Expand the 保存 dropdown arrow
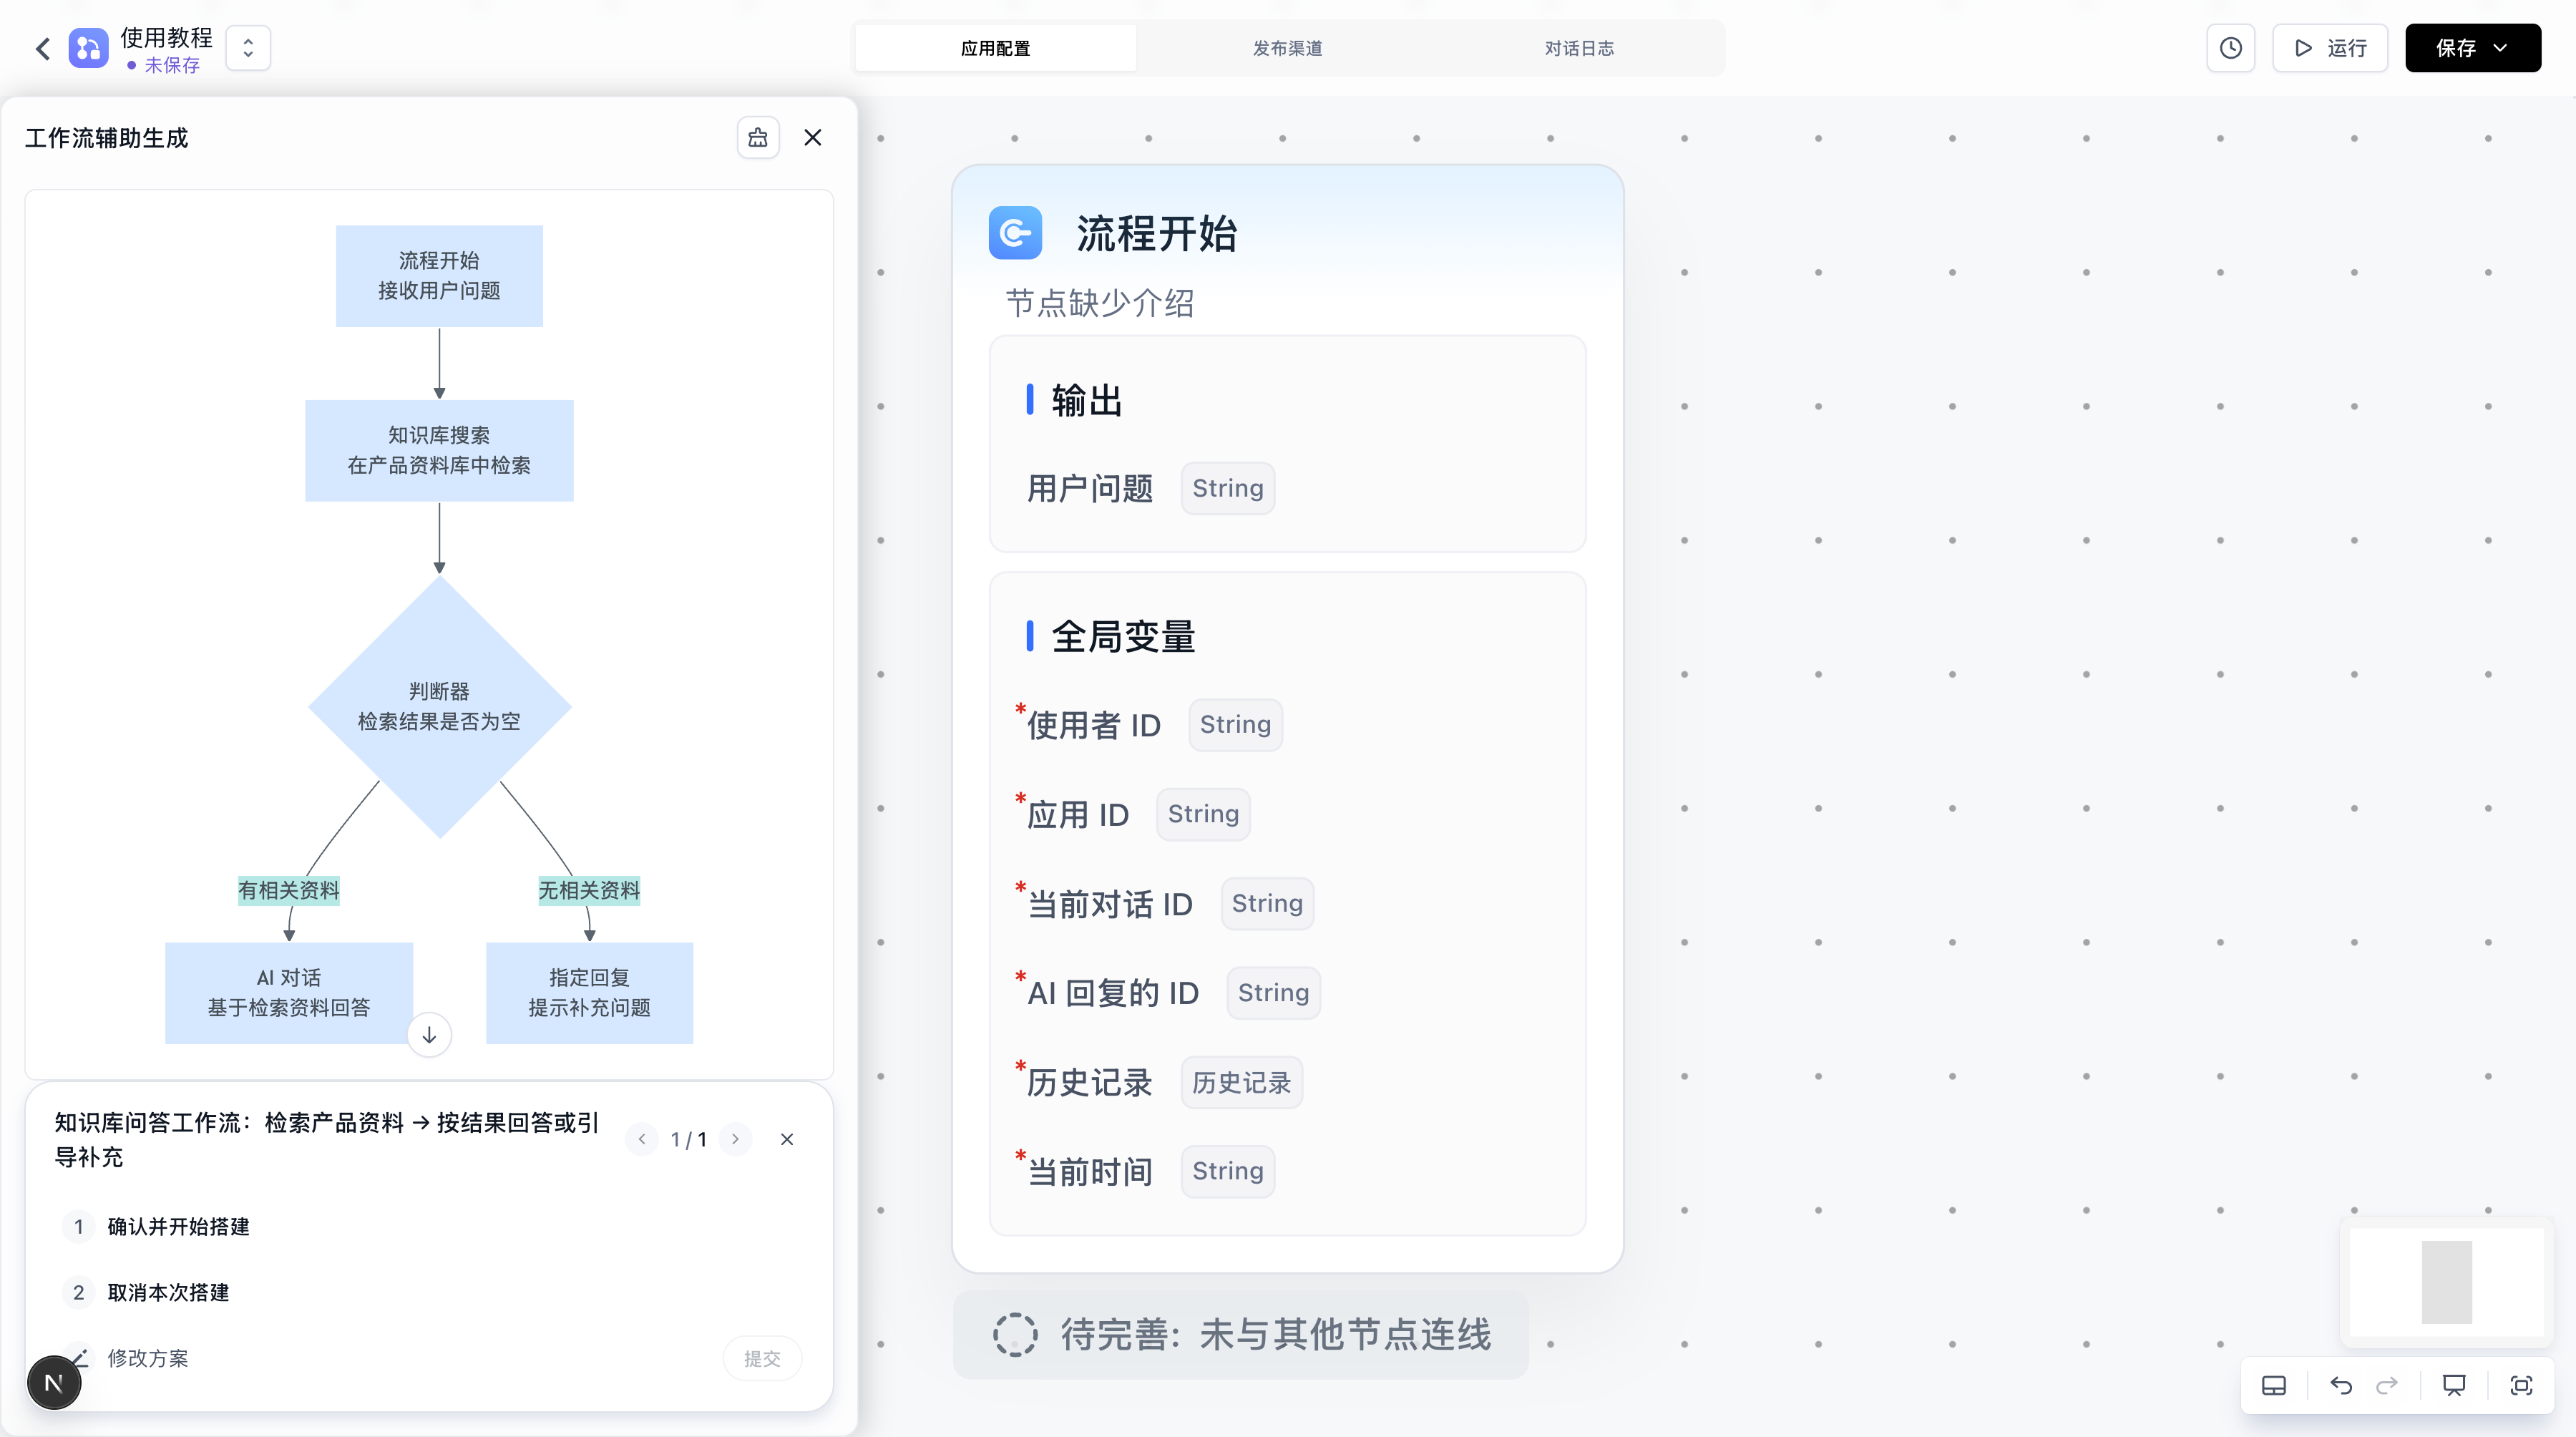 coord(2501,48)
